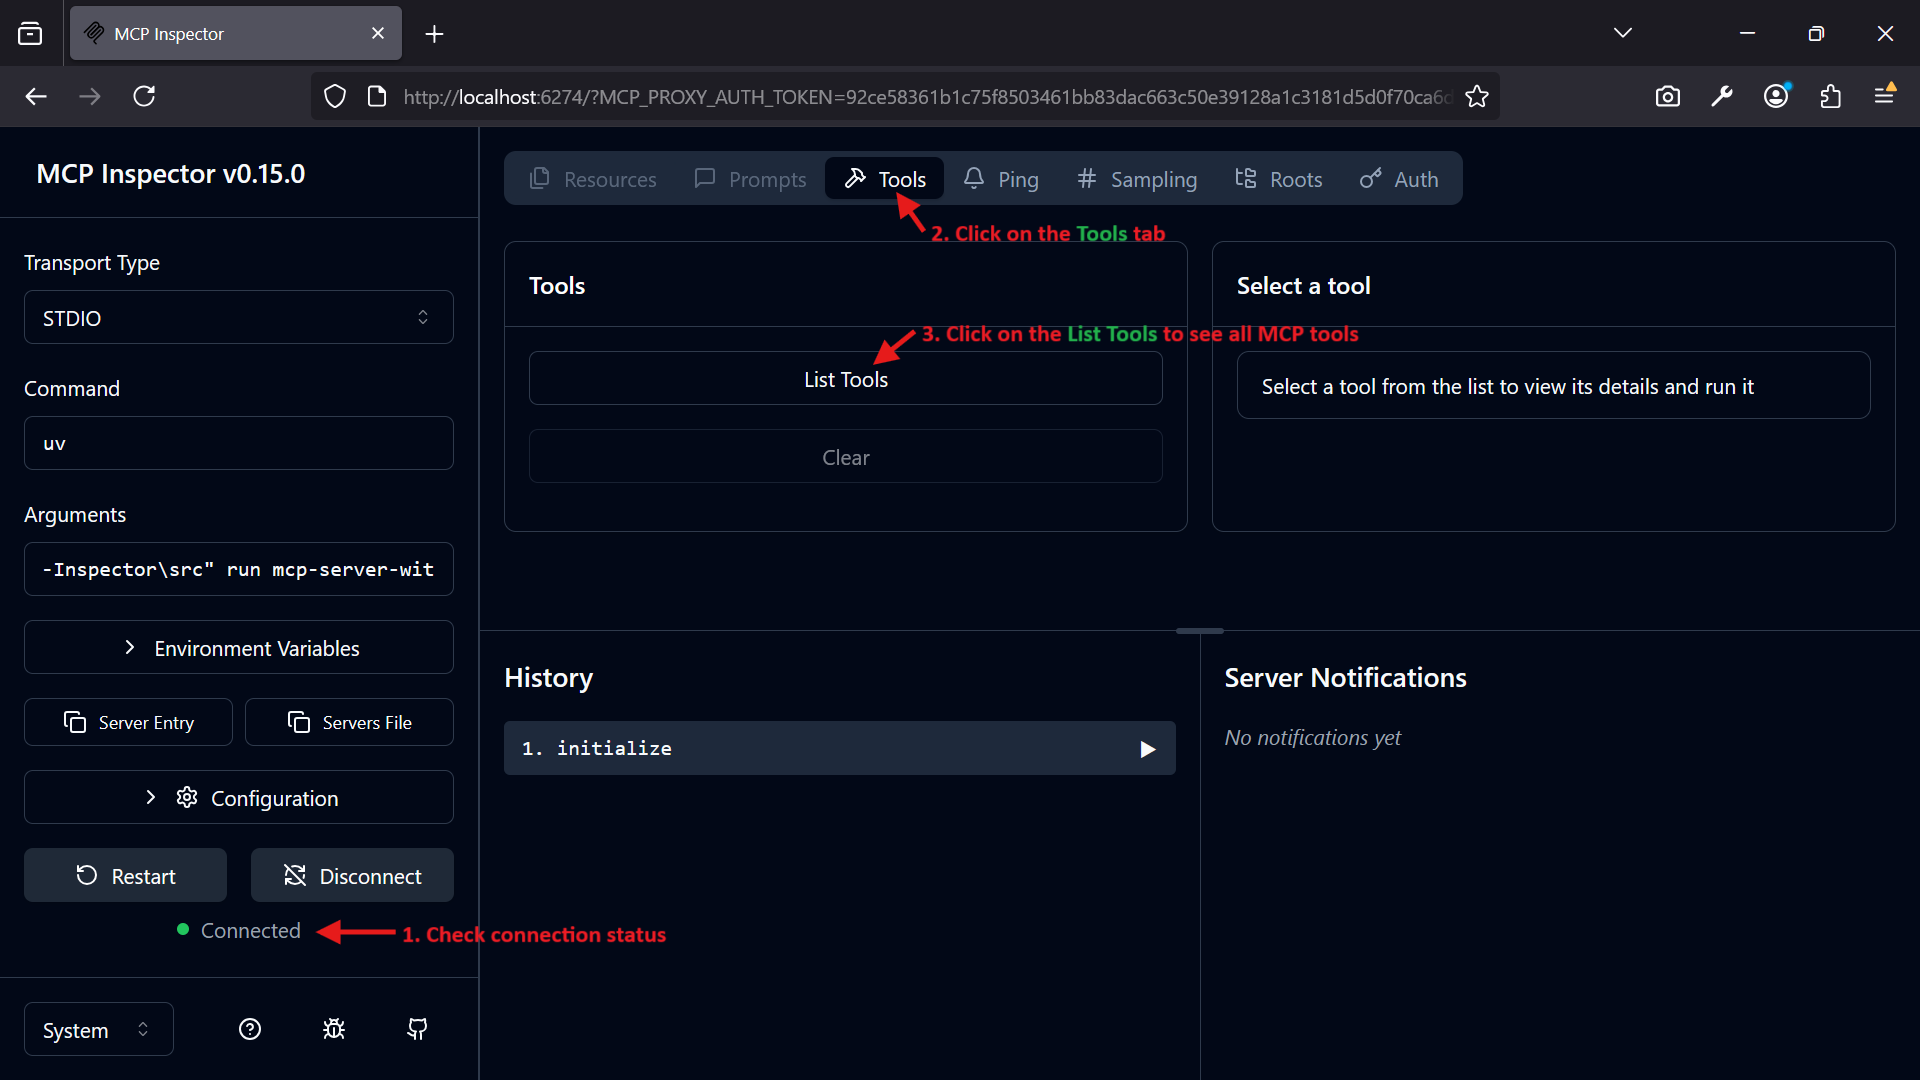Open the Sampling tab
The width and height of the screenshot is (1920, 1080).
[x=1137, y=179]
